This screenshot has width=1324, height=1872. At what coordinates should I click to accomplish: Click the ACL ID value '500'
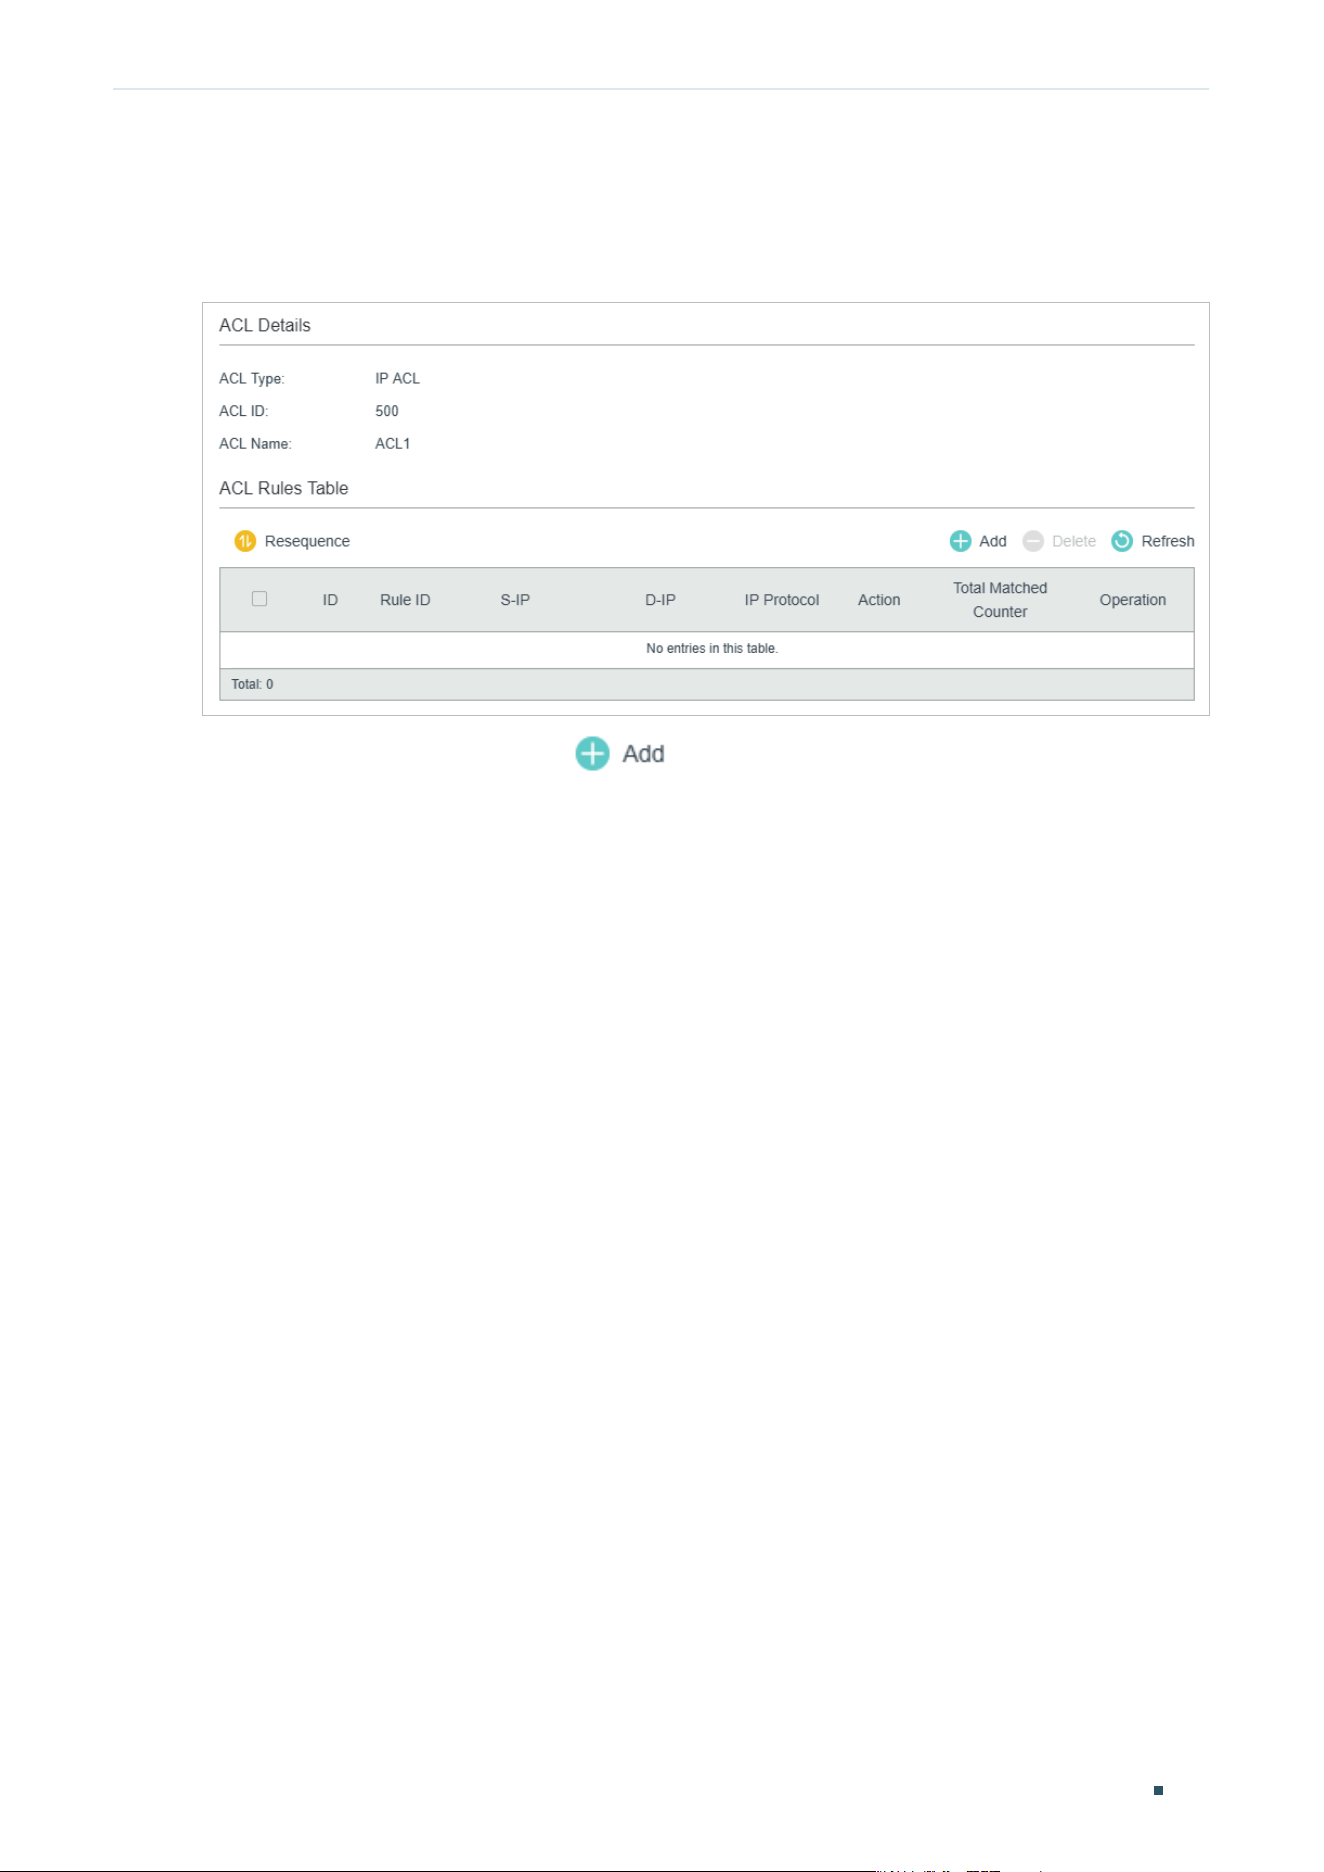click(x=387, y=411)
